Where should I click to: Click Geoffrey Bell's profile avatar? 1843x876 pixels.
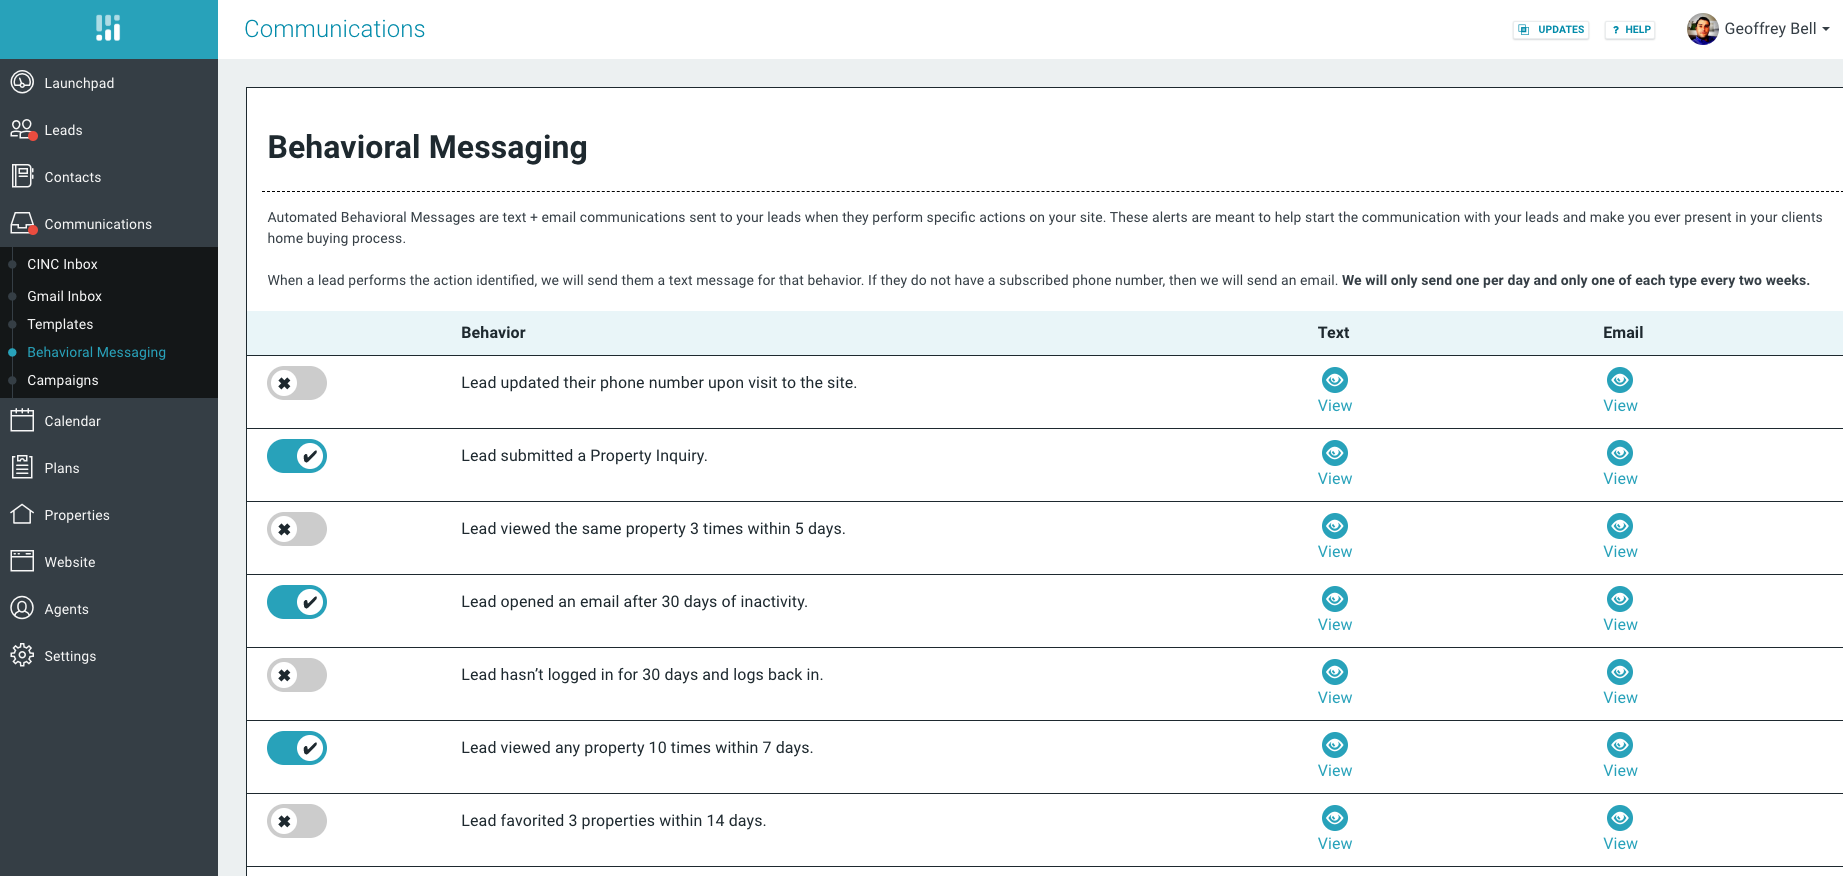pyautogui.click(x=1702, y=29)
